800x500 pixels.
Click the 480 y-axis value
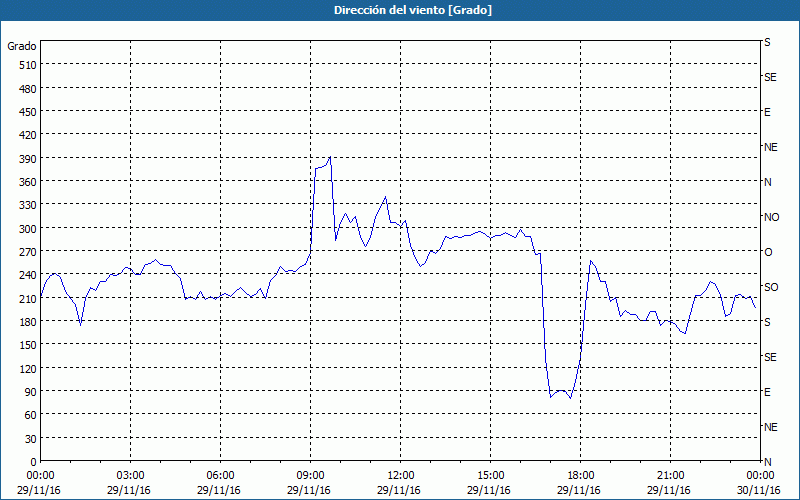28,89
